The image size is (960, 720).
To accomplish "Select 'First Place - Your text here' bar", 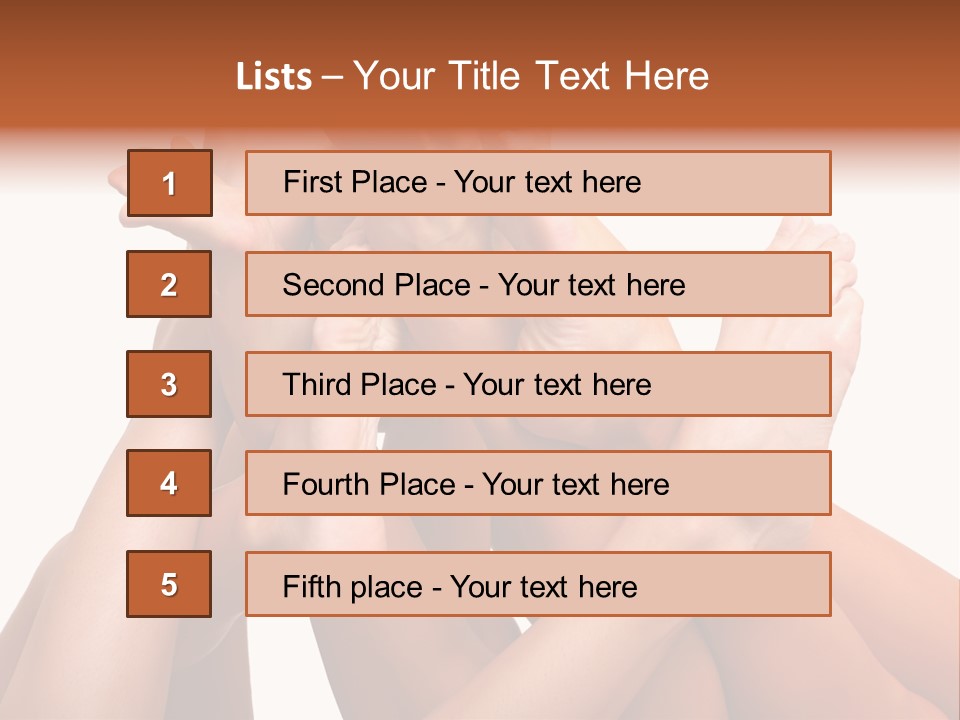I will tap(538, 183).
